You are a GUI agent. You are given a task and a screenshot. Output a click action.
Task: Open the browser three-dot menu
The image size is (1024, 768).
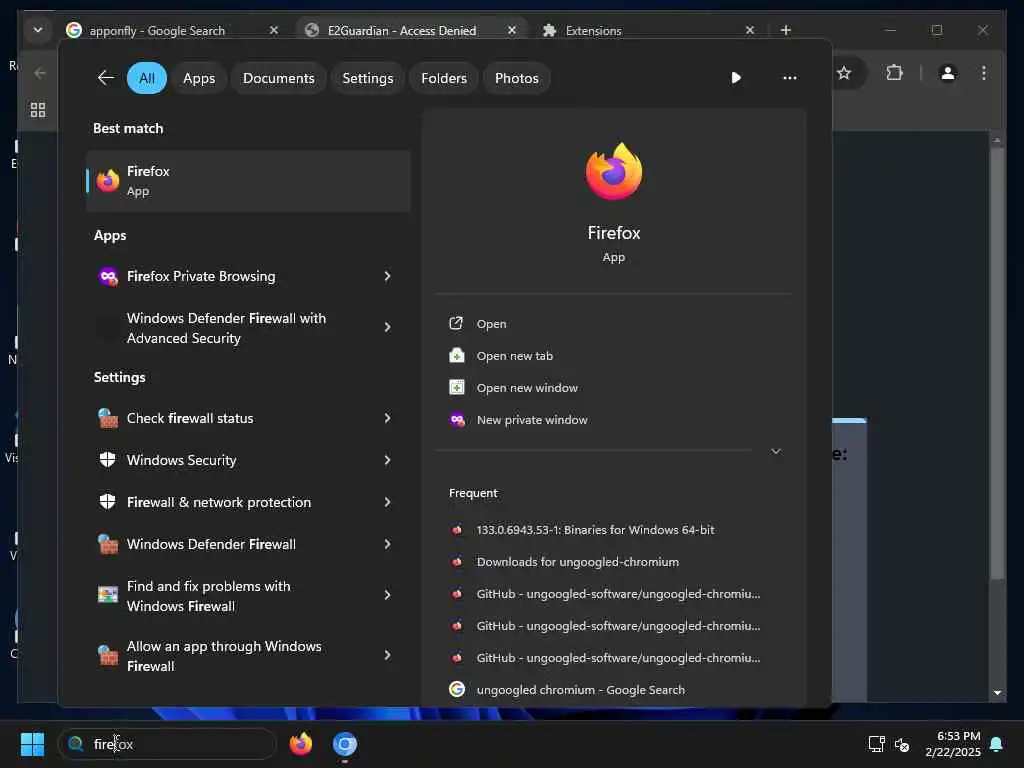point(984,72)
